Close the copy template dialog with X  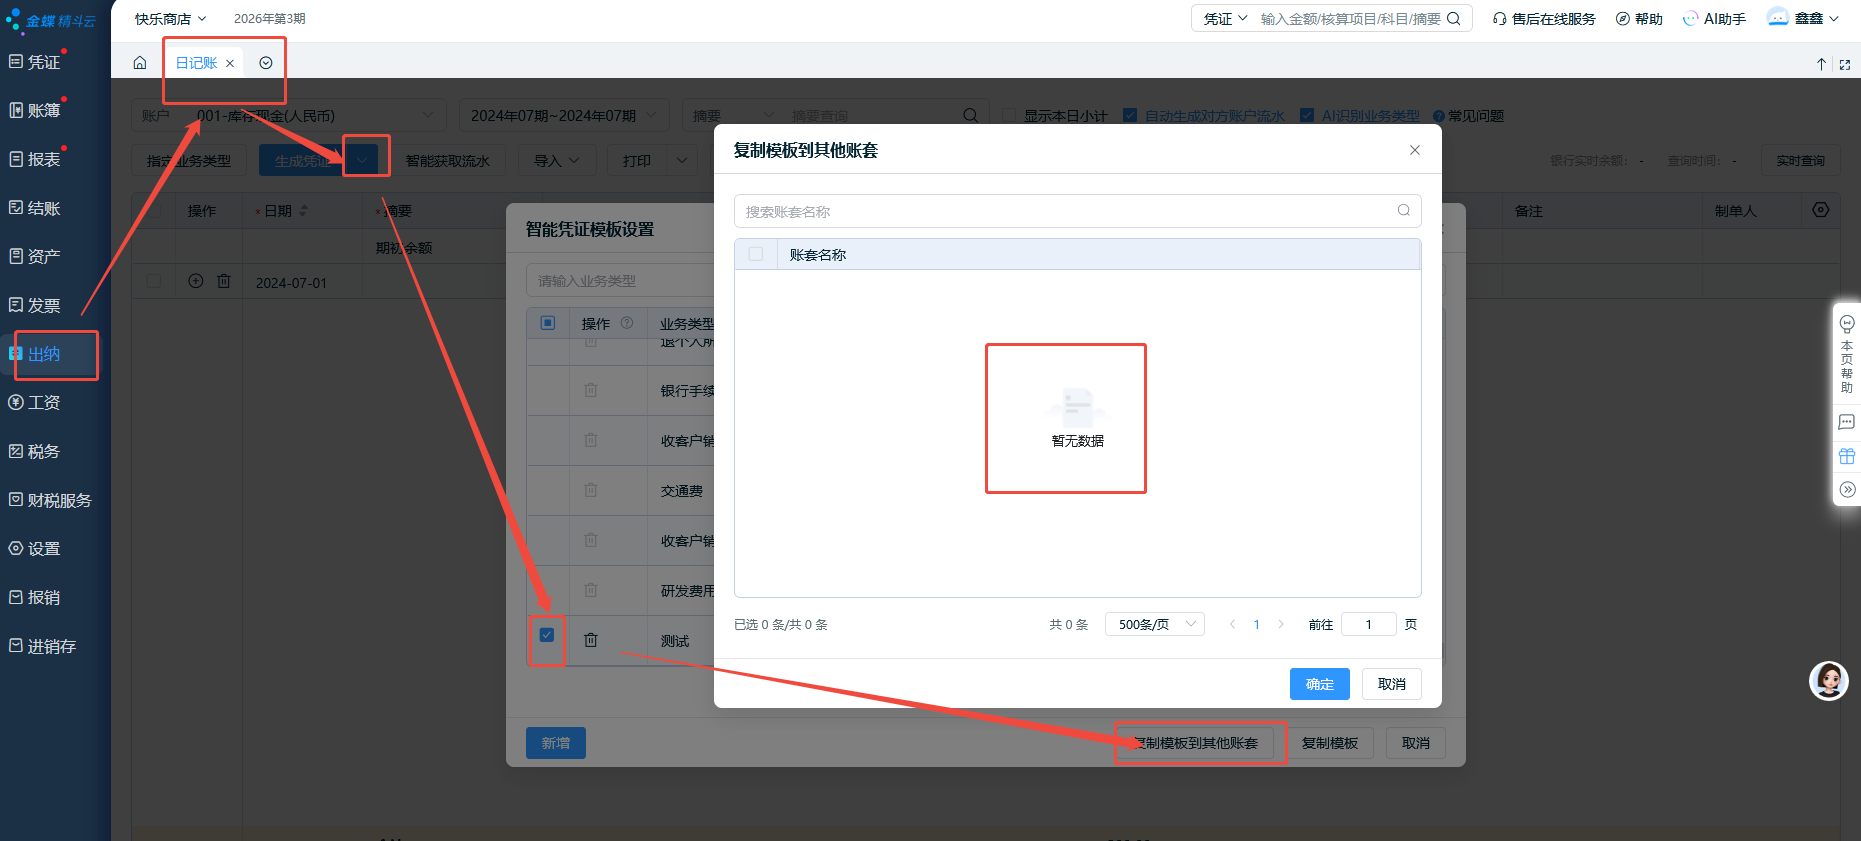[1414, 150]
